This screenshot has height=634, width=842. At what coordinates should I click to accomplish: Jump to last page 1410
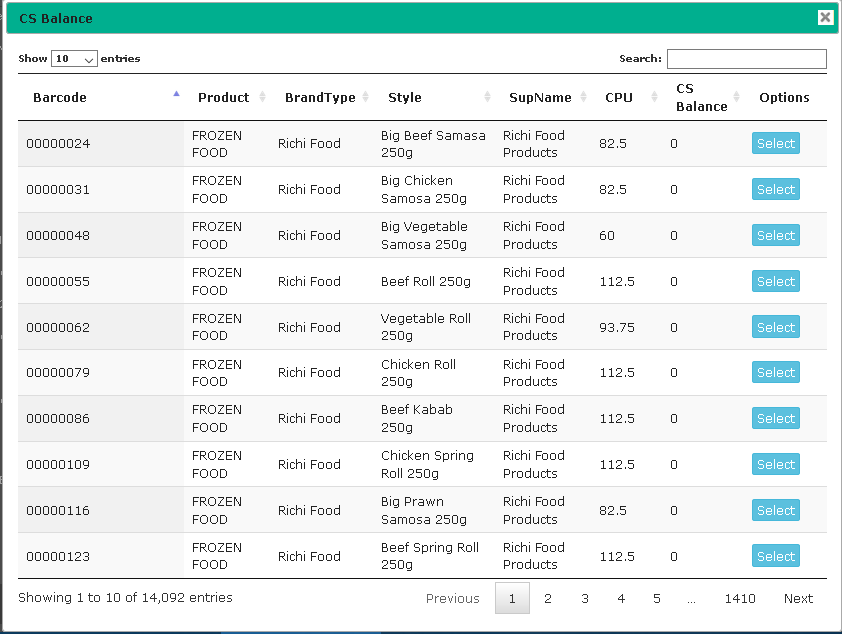(740, 598)
